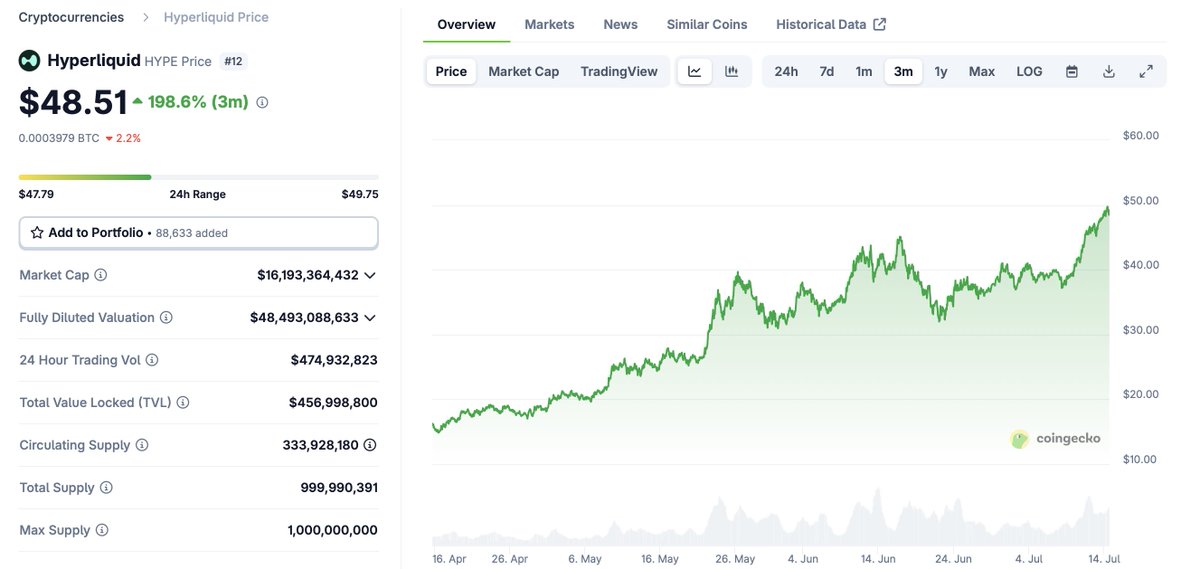Click the $48.51 price value
The image size is (1200, 569).
[x=73, y=102]
